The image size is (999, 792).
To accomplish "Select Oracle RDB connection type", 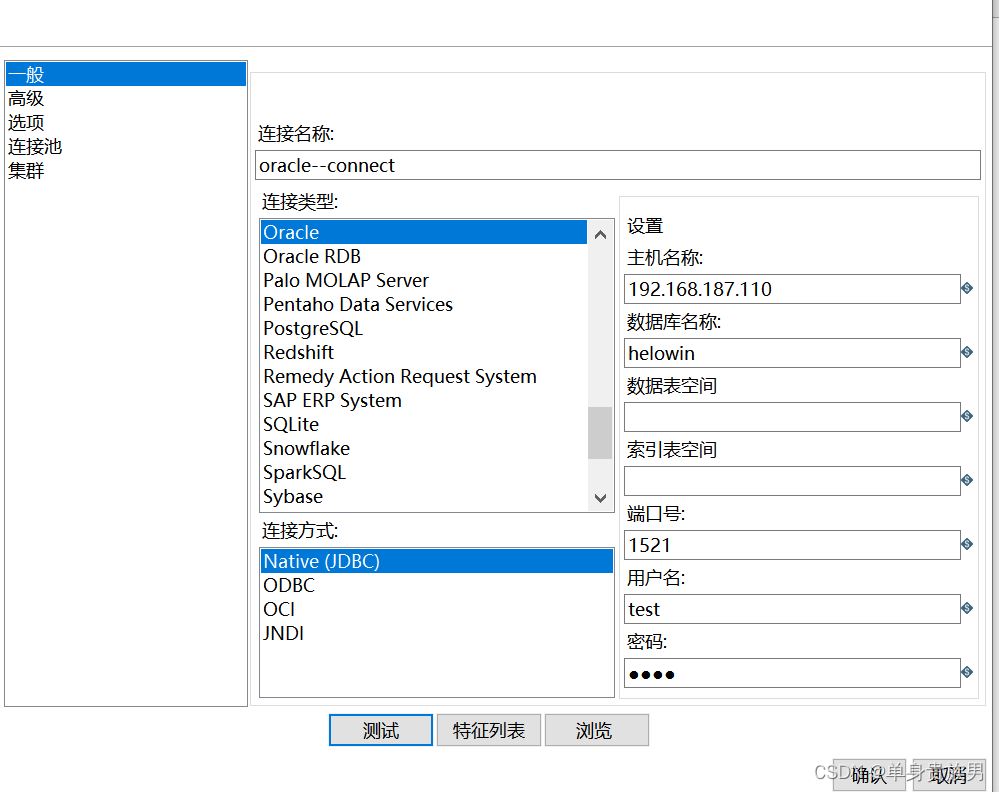I will 424,256.
